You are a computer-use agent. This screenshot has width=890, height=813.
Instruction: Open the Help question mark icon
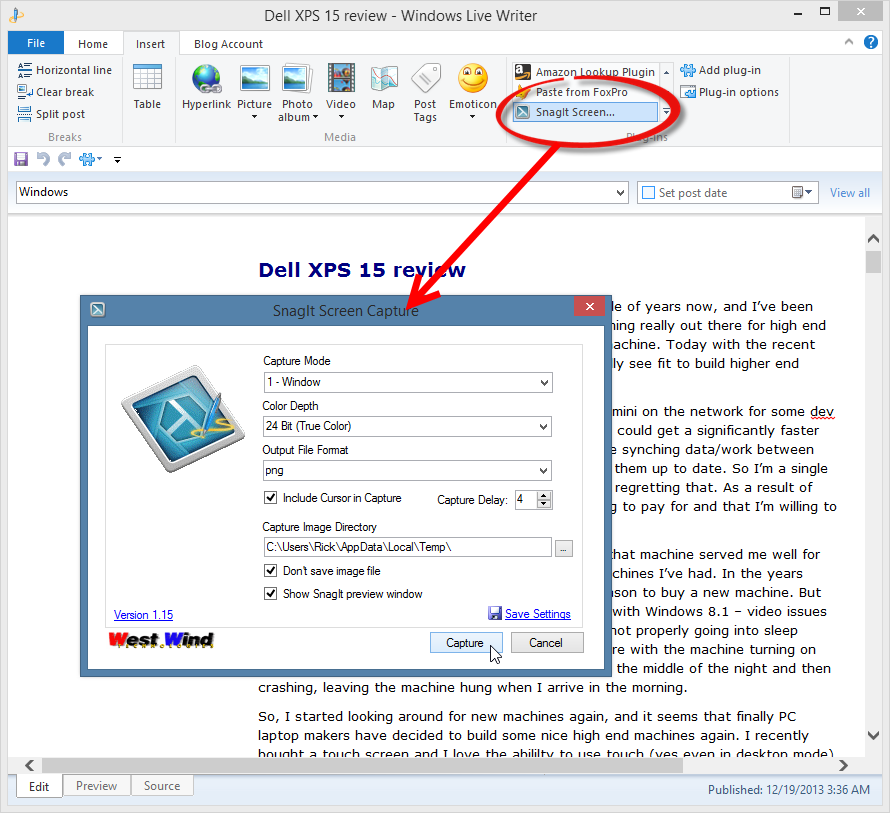[870, 42]
